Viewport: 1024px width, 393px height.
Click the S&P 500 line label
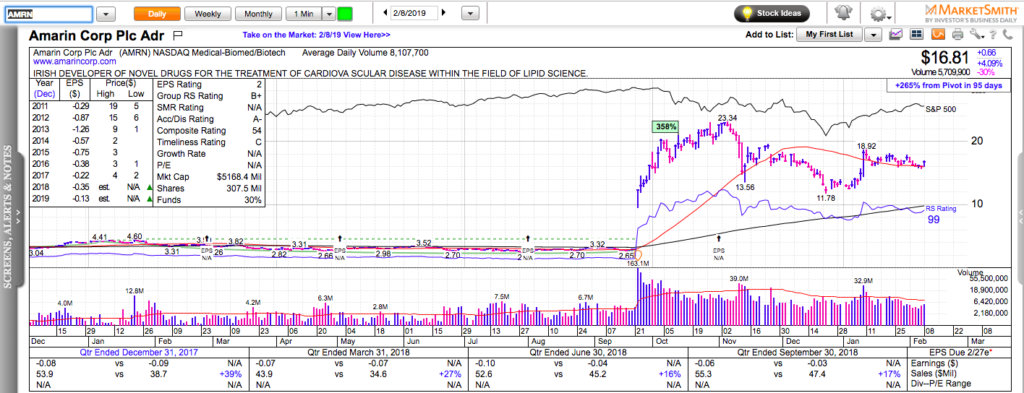[x=942, y=110]
